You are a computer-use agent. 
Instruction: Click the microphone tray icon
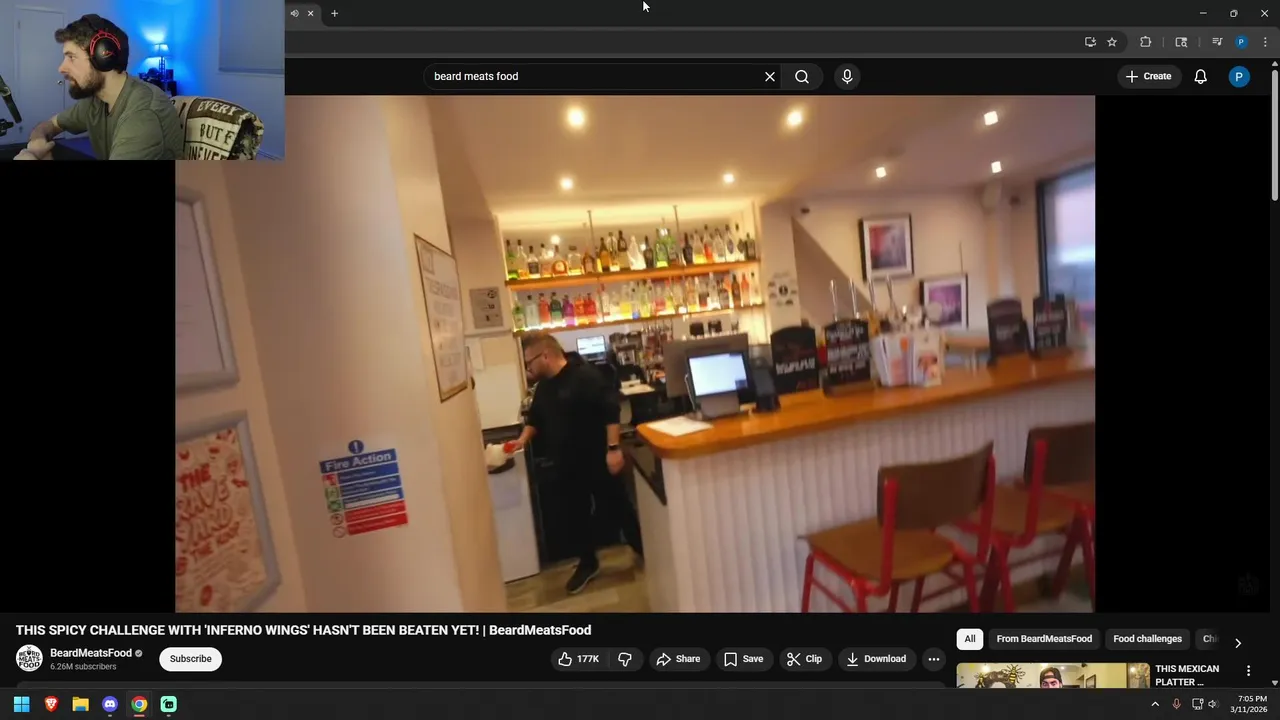click(x=1176, y=704)
